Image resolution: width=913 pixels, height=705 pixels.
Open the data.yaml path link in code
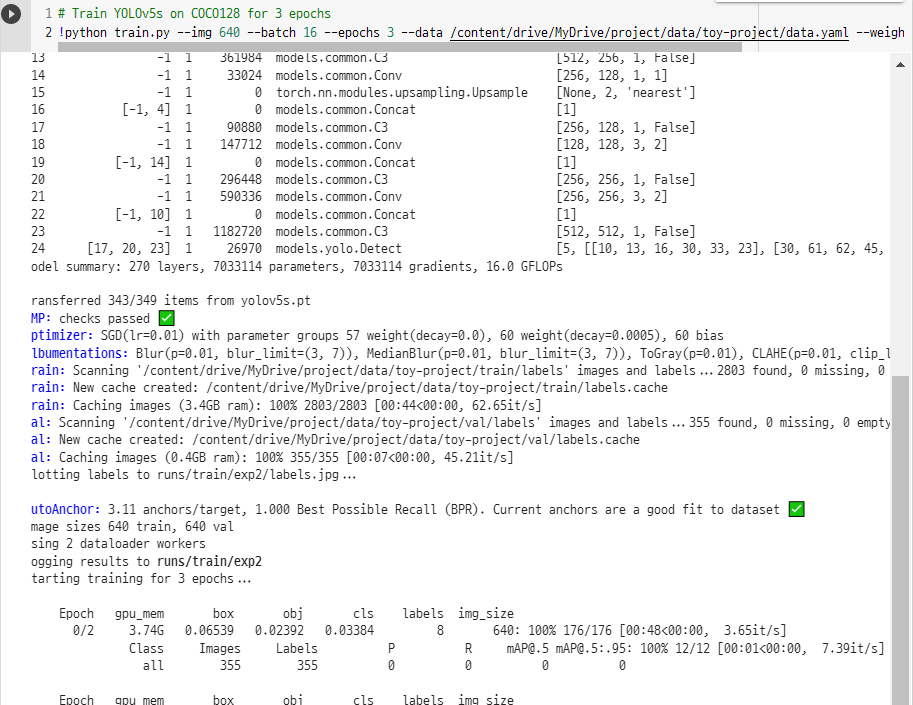click(649, 33)
